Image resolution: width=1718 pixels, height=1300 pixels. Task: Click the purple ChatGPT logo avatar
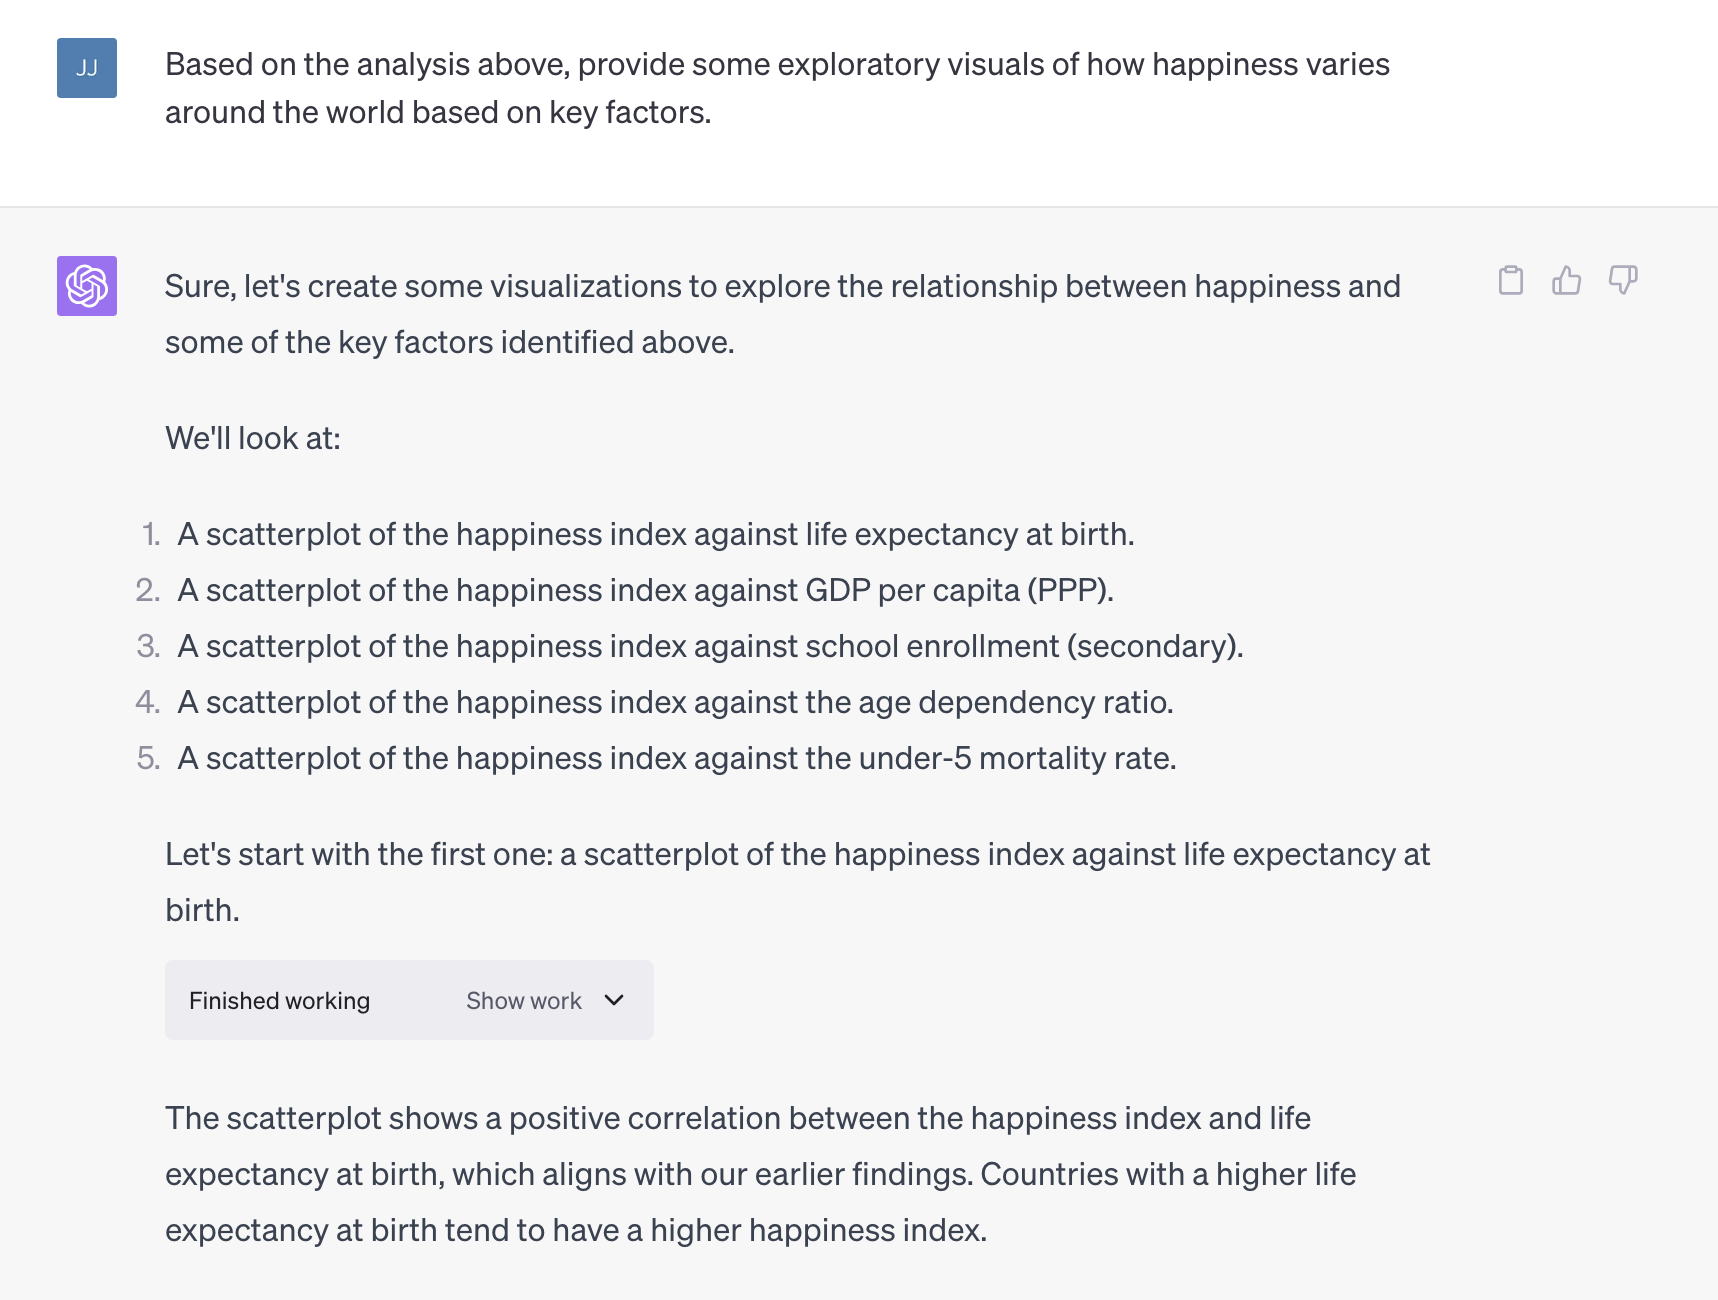click(87, 286)
